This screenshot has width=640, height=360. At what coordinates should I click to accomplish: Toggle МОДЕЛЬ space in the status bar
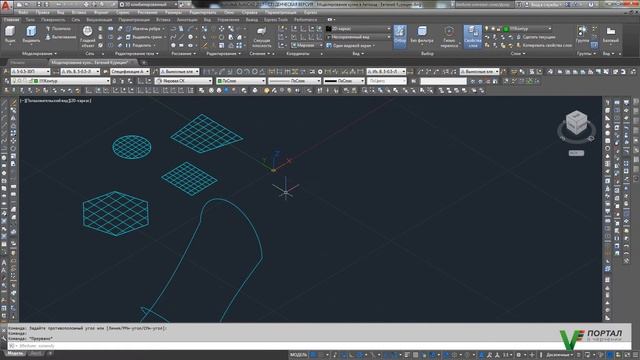[298, 355]
